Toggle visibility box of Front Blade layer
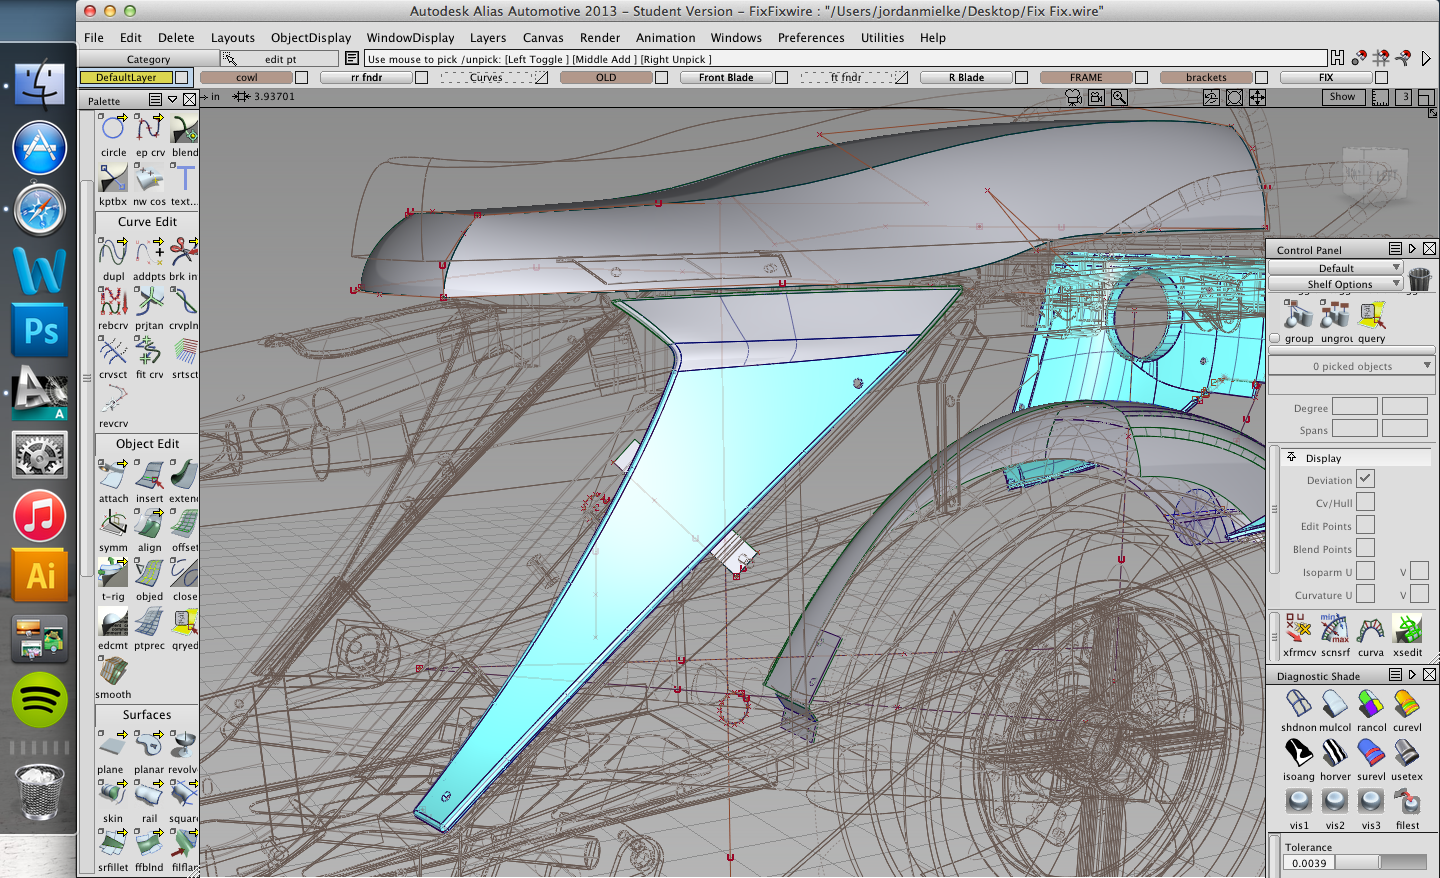Screen dimensions: 1440x878 781,77
